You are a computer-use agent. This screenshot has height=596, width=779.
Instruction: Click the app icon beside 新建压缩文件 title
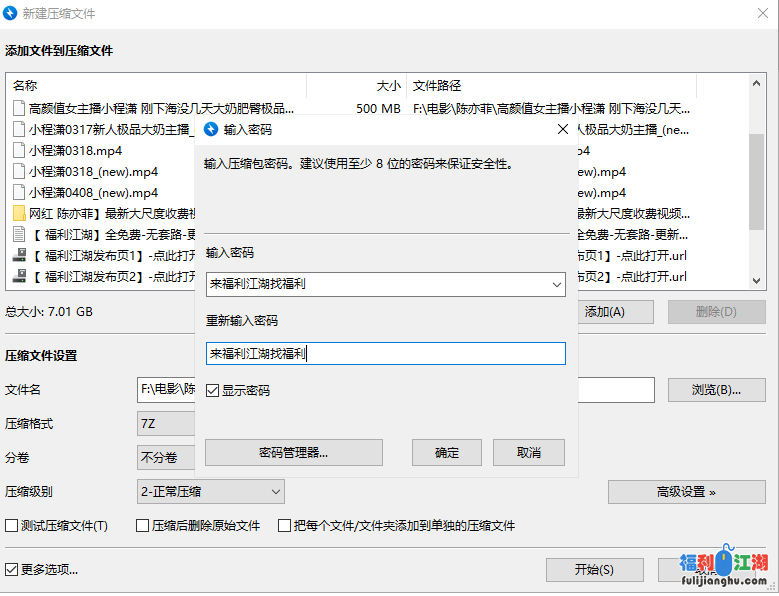tap(11, 13)
